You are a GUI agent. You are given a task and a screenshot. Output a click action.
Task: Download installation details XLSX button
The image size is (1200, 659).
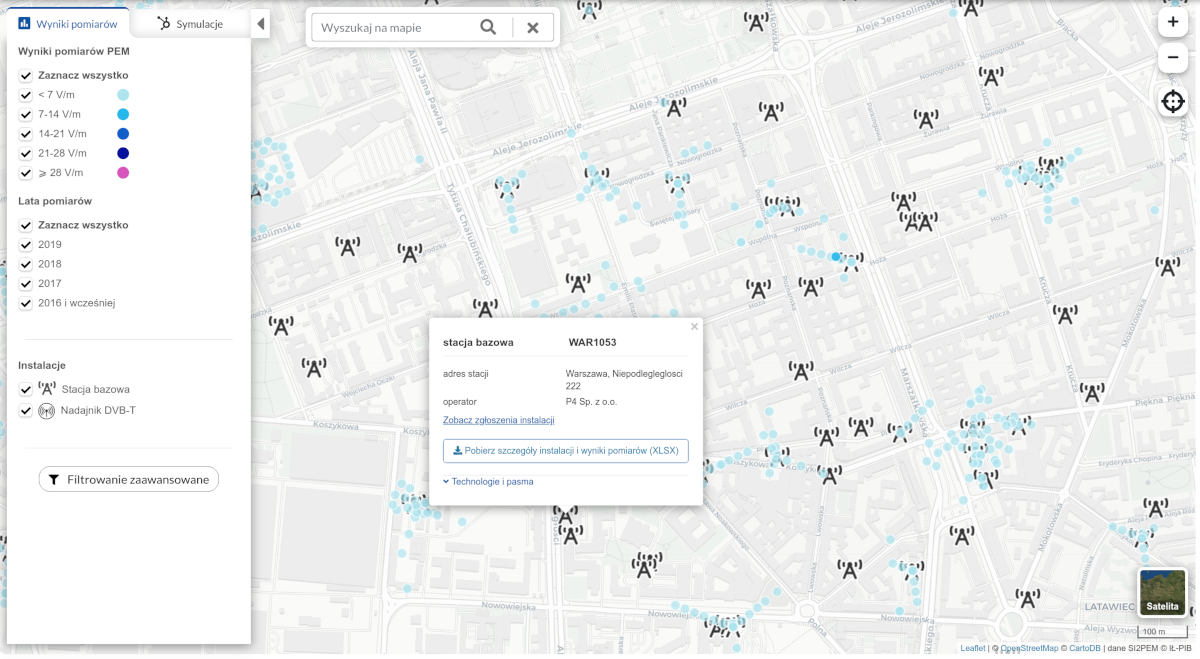click(x=565, y=451)
